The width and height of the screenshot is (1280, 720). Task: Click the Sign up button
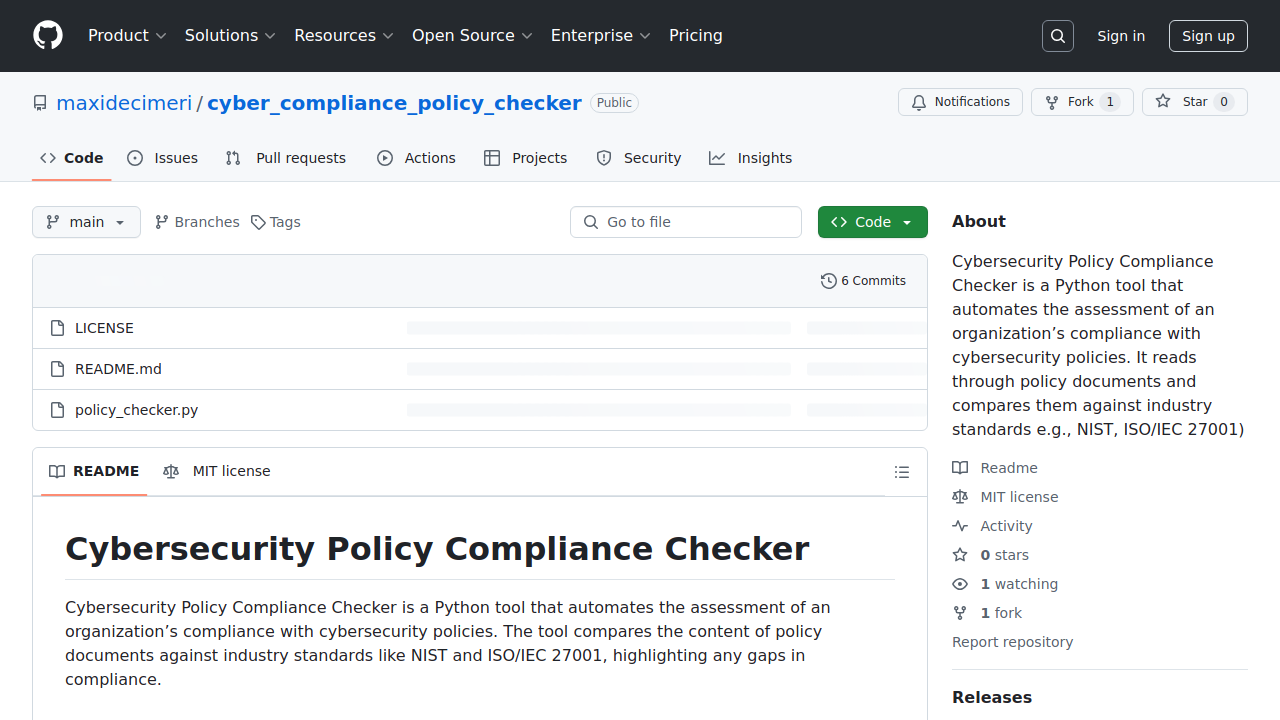click(1208, 36)
